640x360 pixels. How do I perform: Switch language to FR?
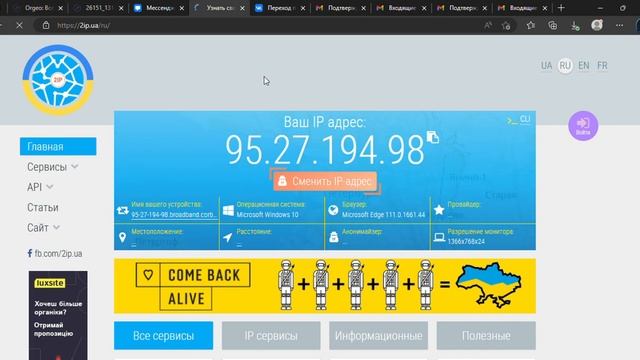click(x=602, y=66)
